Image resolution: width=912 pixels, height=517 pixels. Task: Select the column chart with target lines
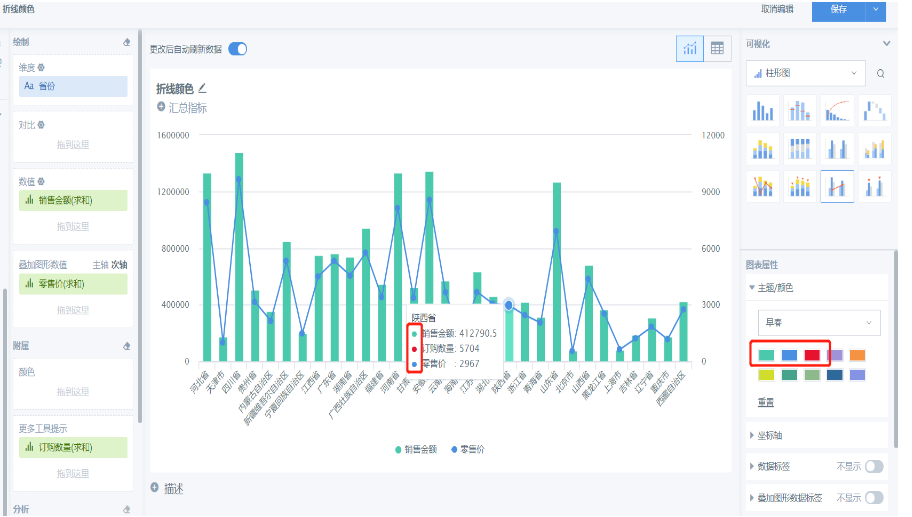(800, 110)
